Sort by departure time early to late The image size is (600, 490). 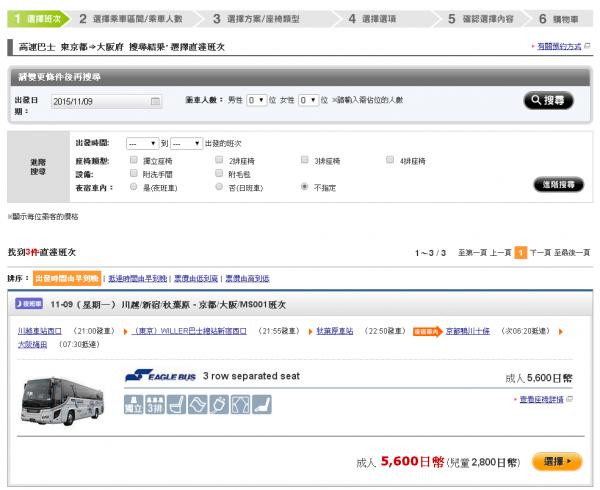click(67, 278)
